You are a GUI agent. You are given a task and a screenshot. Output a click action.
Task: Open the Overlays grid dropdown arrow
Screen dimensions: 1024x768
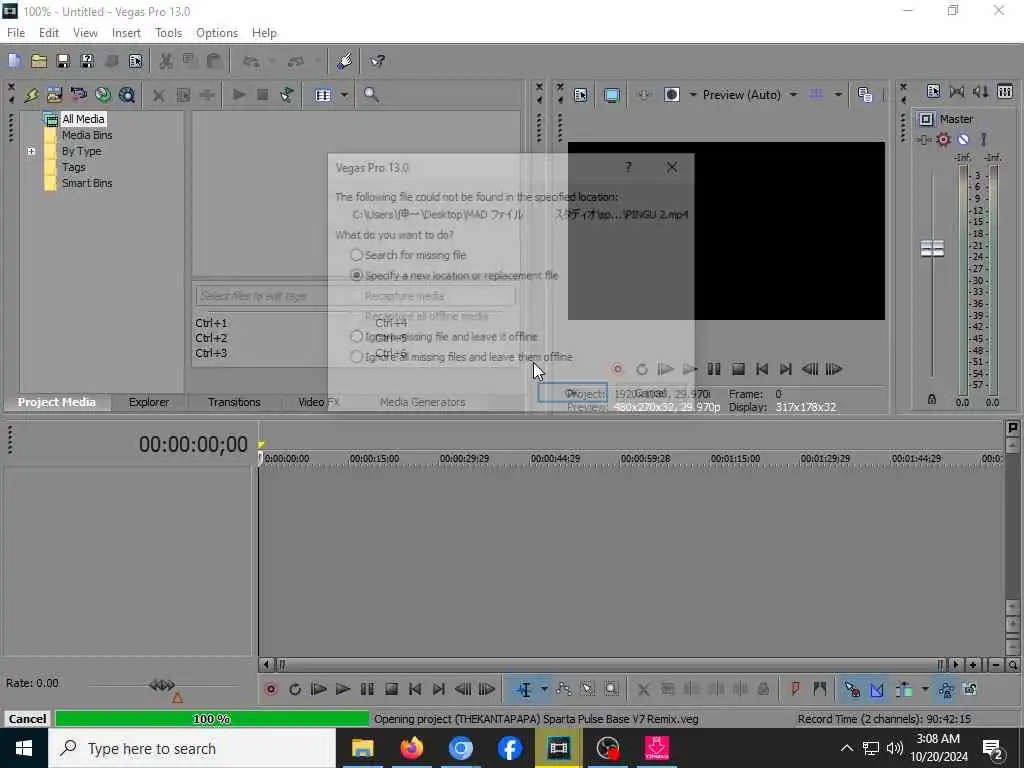pyautogui.click(x=837, y=95)
